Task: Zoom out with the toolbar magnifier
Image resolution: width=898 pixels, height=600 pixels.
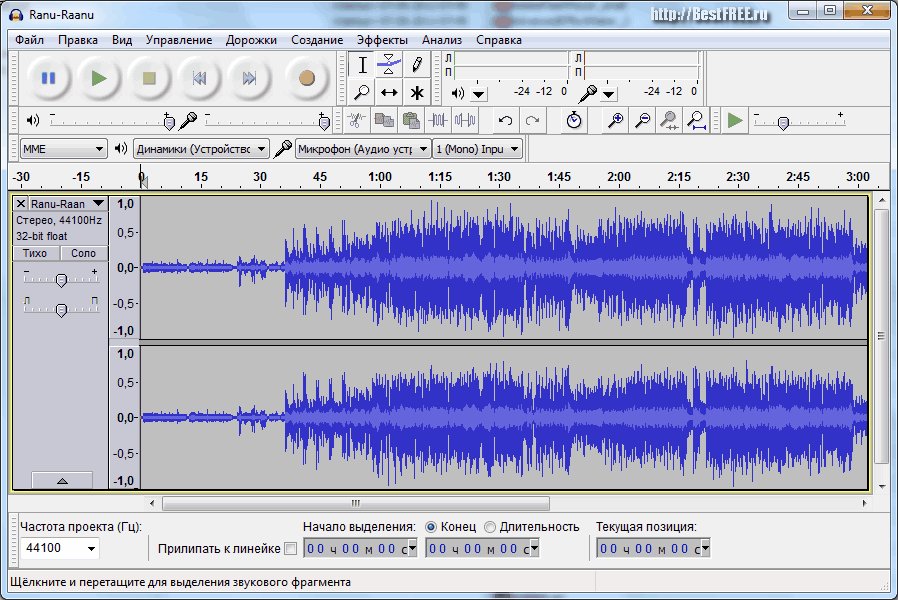Action: point(643,120)
